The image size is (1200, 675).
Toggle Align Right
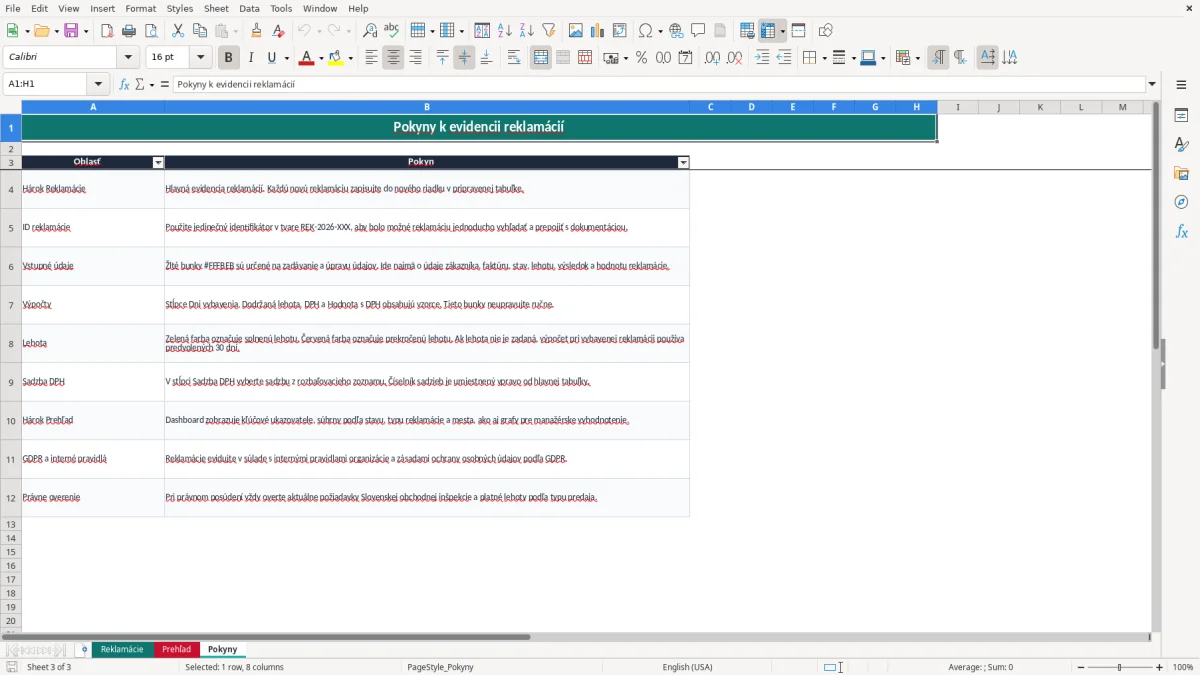(416, 58)
